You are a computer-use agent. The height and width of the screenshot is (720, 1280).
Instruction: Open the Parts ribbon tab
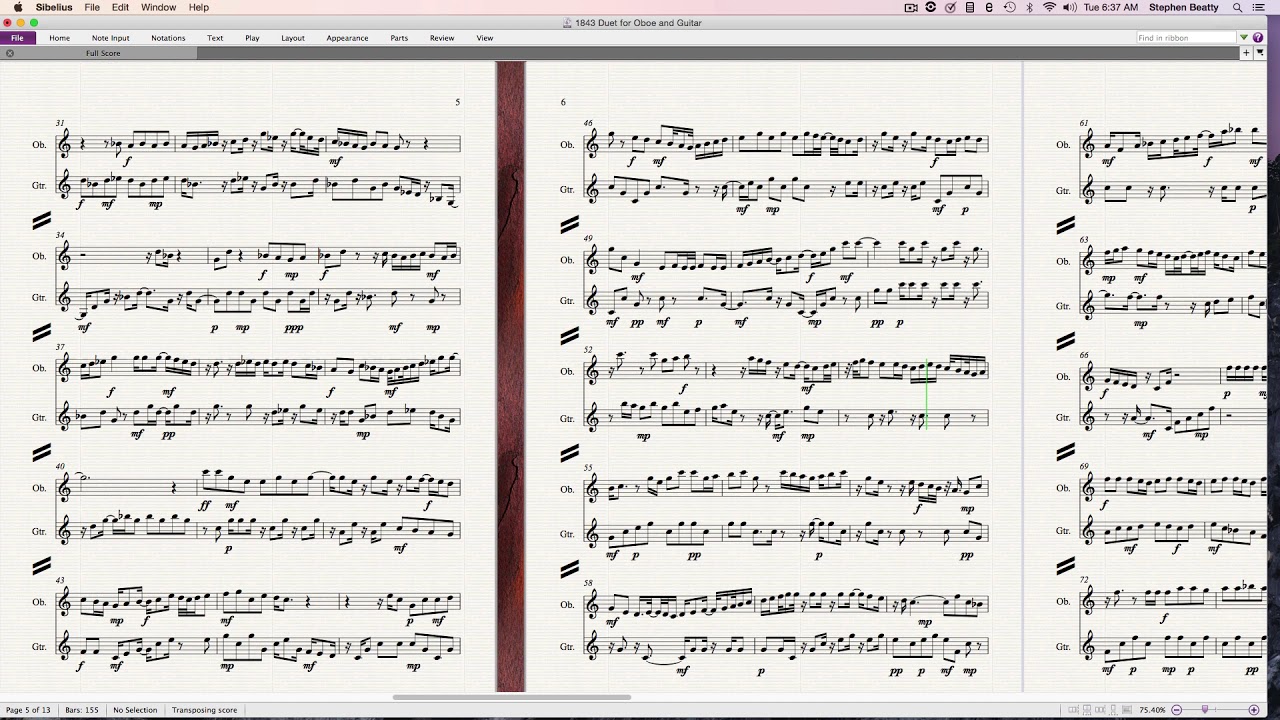pyautogui.click(x=399, y=38)
